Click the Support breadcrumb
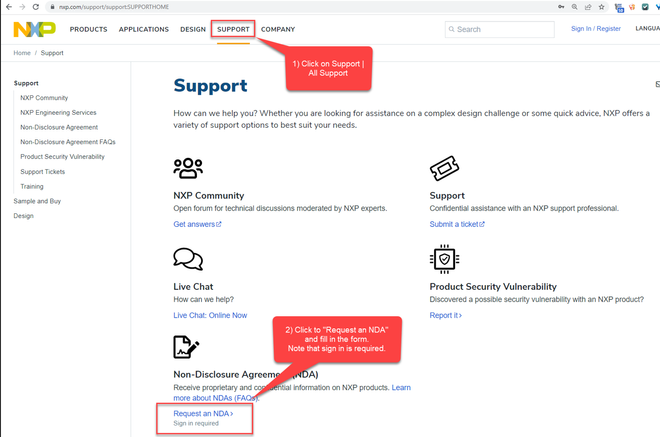Viewport: 660px width, 437px height. point(52,53)
